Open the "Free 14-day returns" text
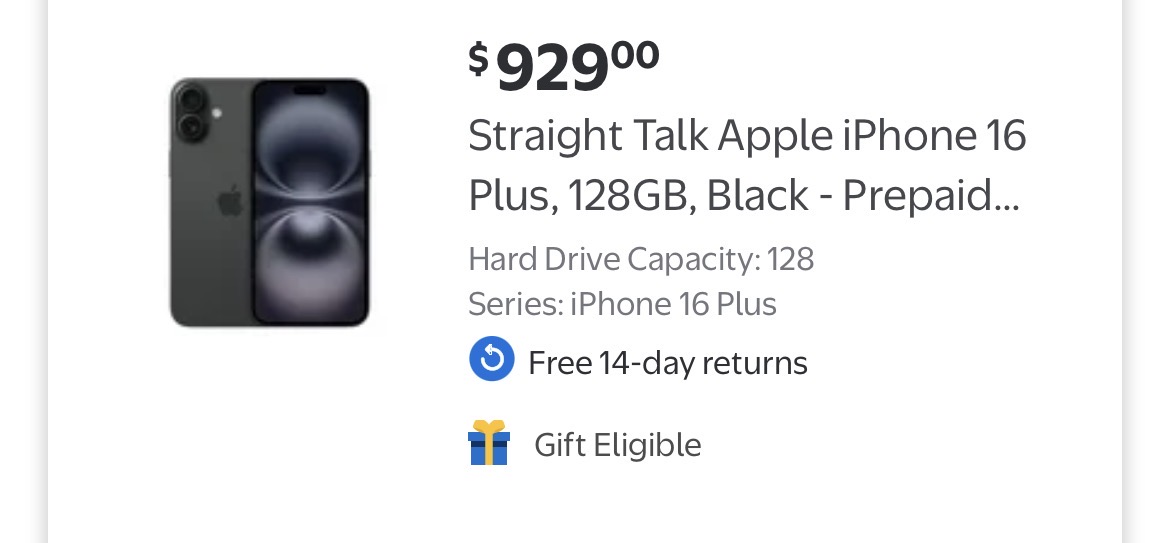The height and width of the screenshot is (543, 1170). coord(667,362)
